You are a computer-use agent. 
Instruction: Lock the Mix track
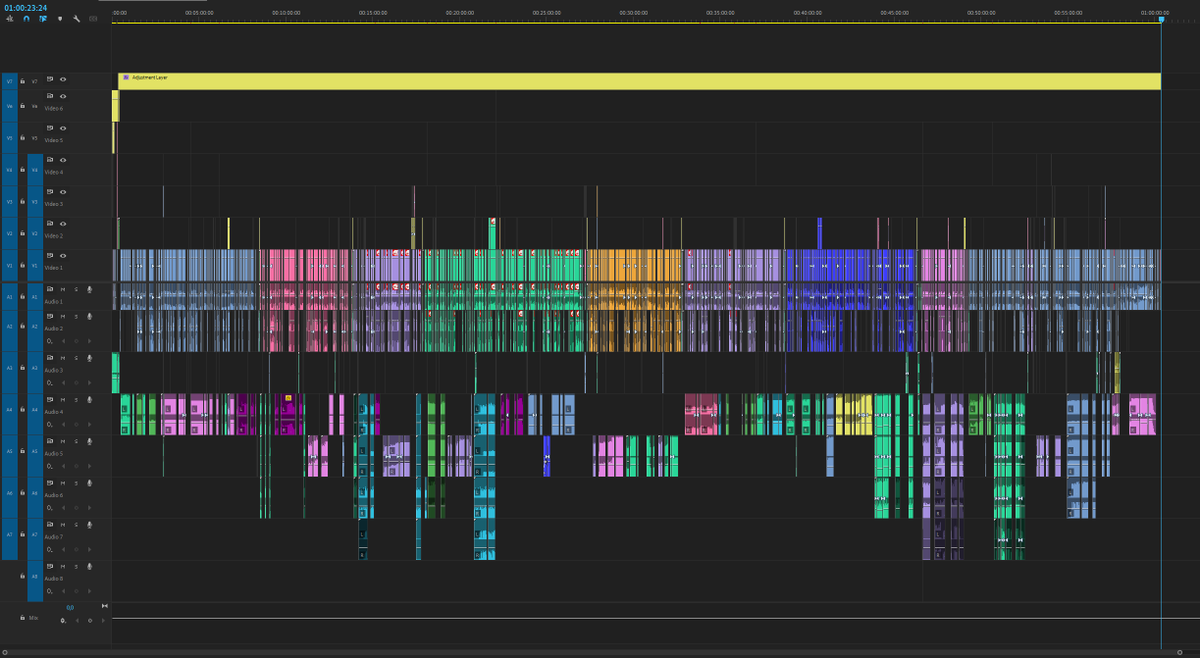tap(22, 618)
